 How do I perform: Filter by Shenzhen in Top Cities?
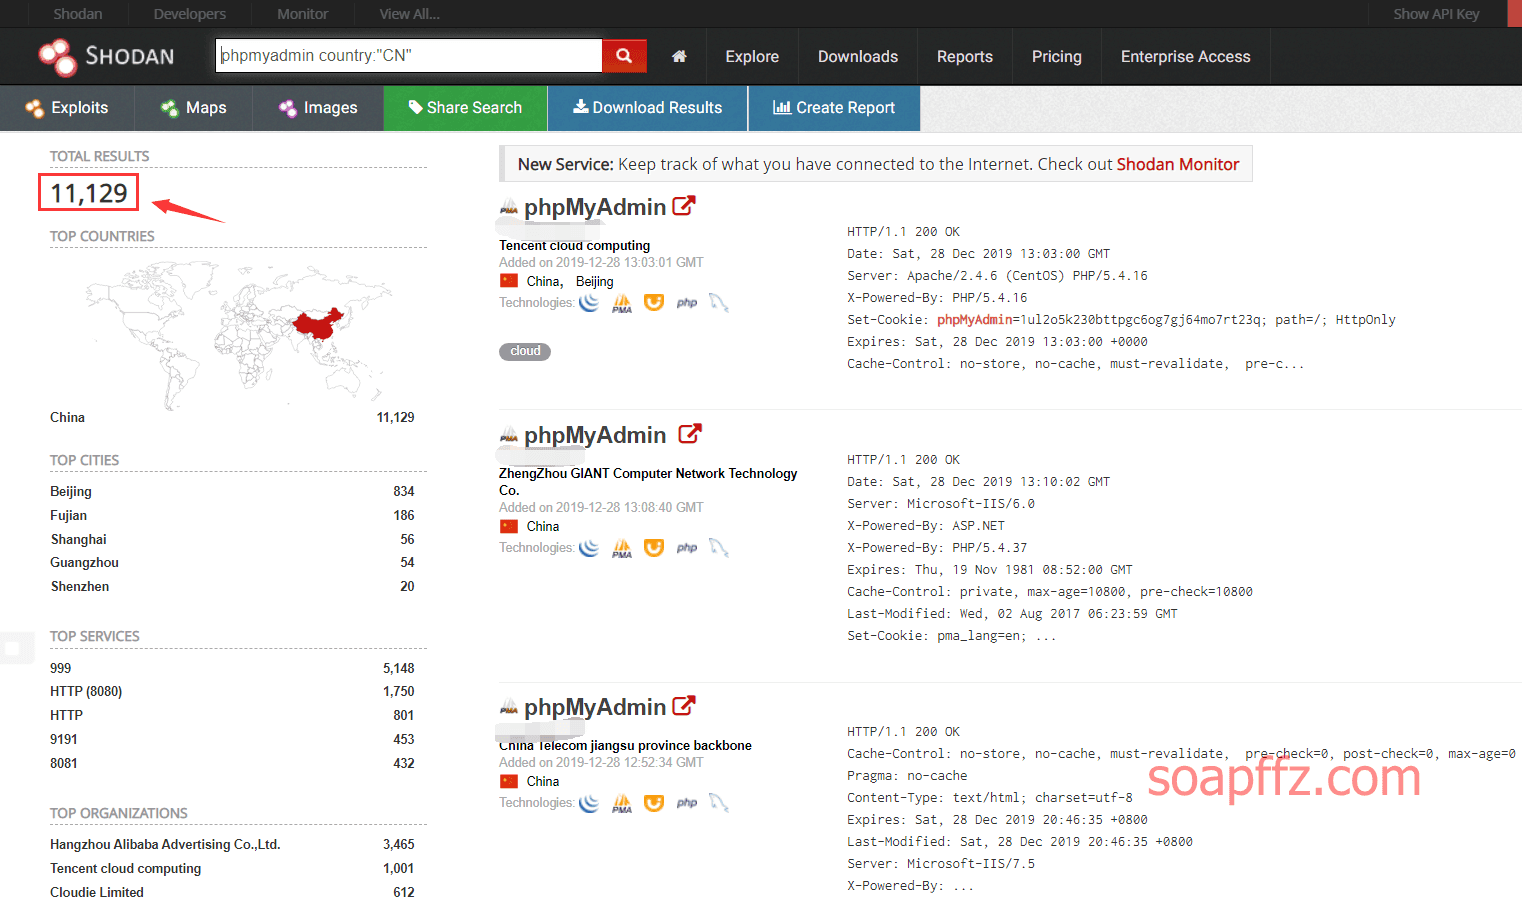(x=80, y=586)
